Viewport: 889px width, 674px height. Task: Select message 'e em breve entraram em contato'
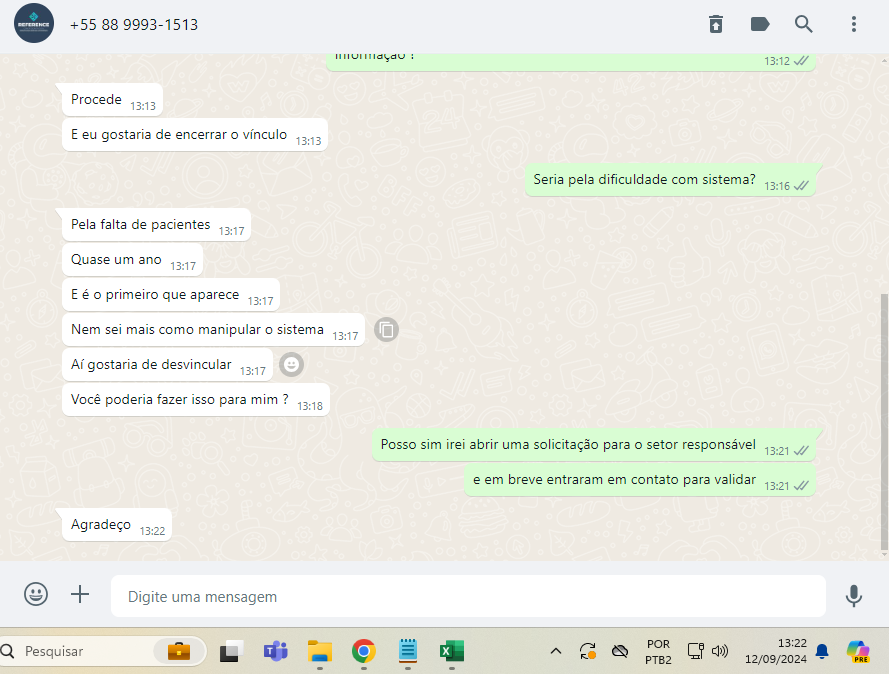(640, 480)
